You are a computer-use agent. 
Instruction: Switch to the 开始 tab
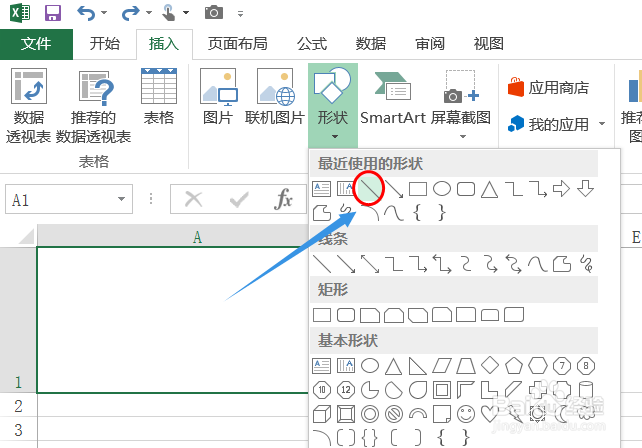coord(105,44)
